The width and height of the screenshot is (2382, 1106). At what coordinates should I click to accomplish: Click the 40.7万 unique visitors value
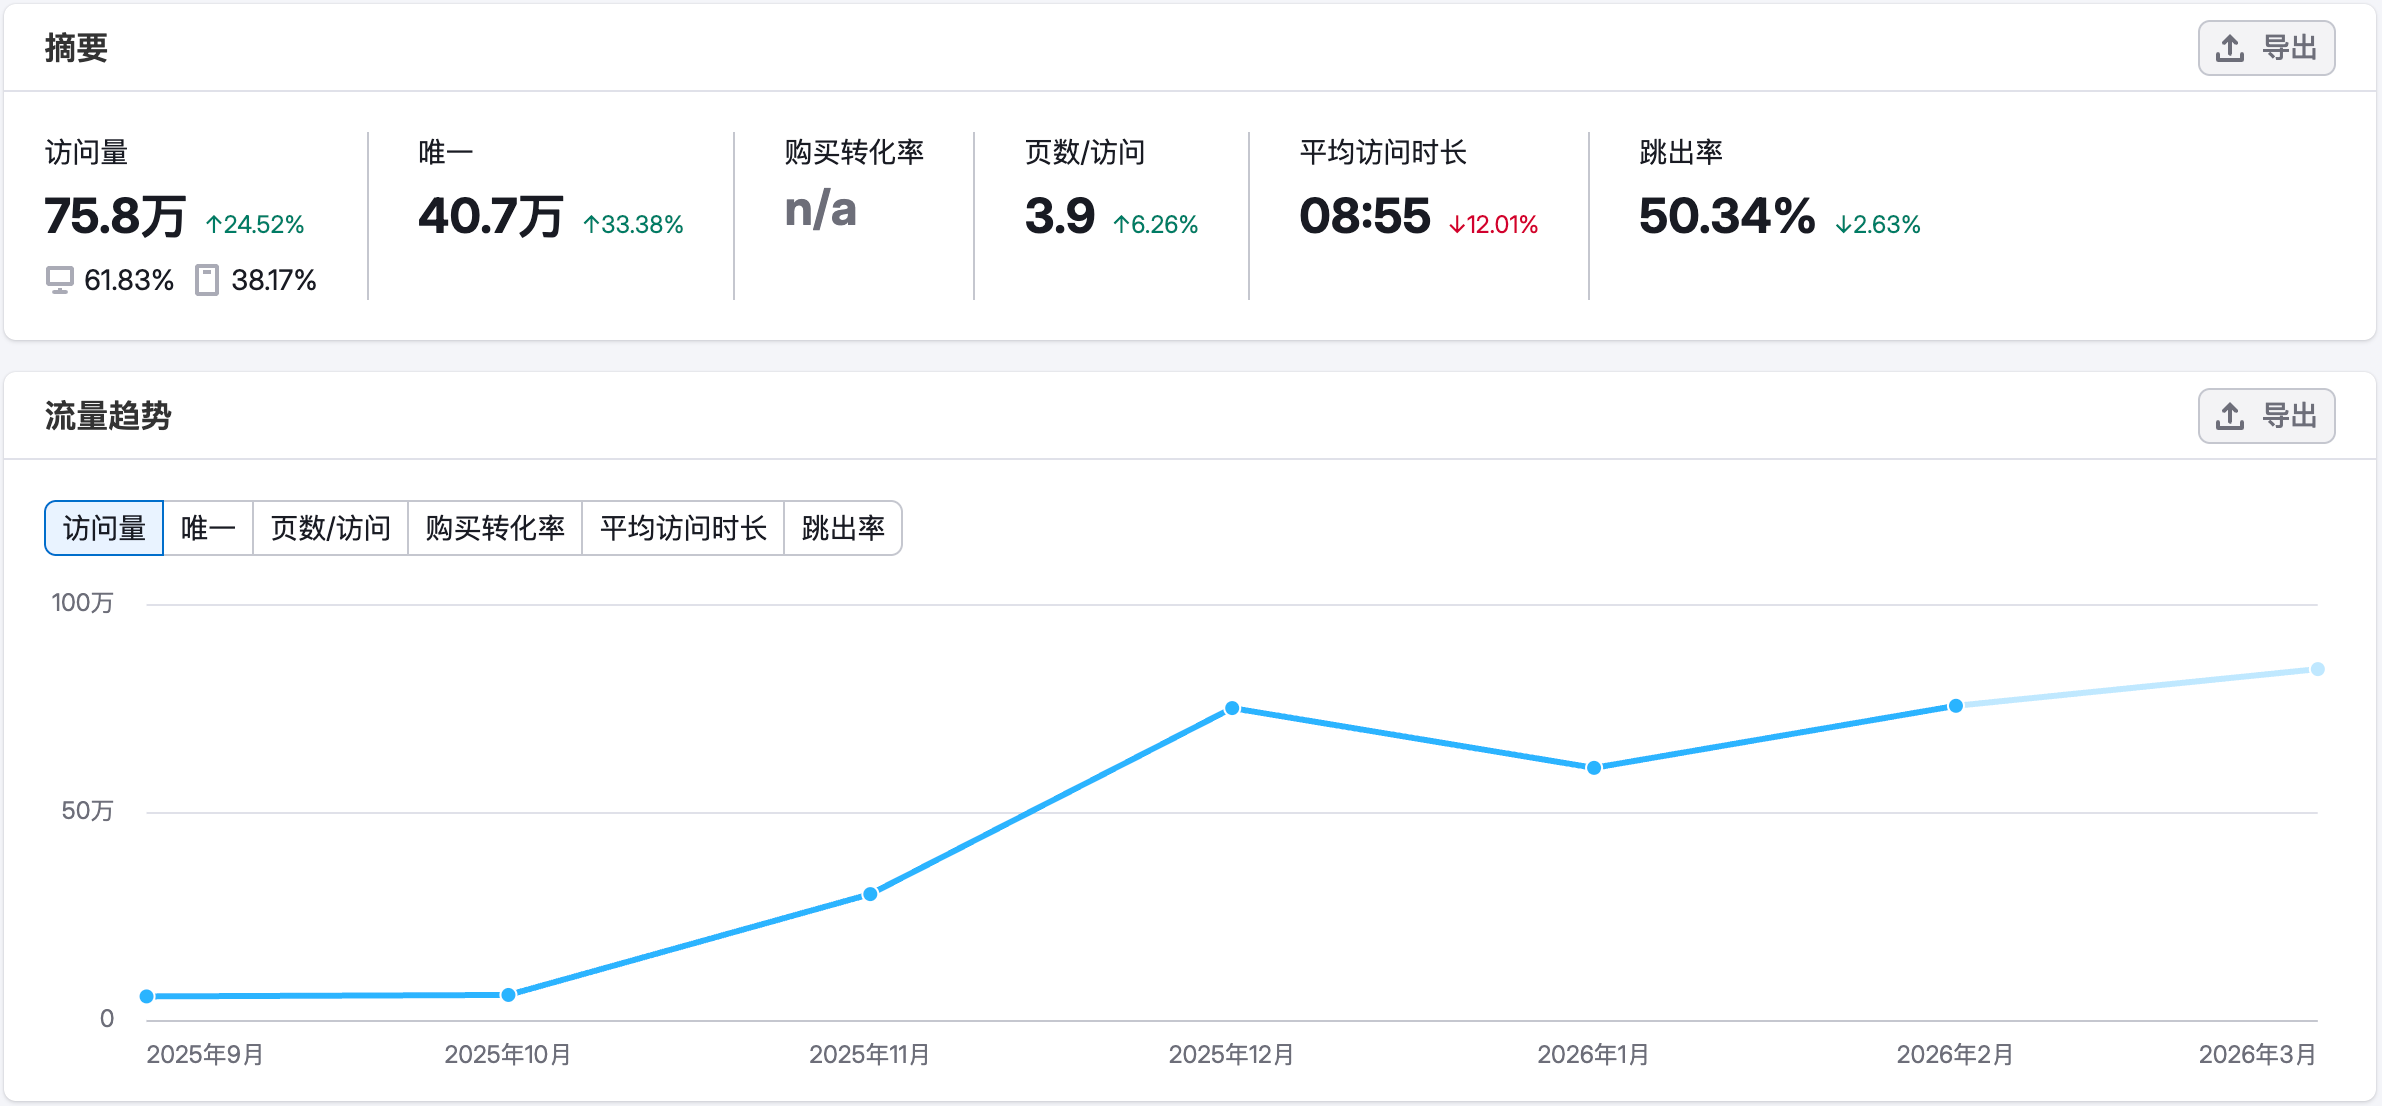[x=491, y=216]
